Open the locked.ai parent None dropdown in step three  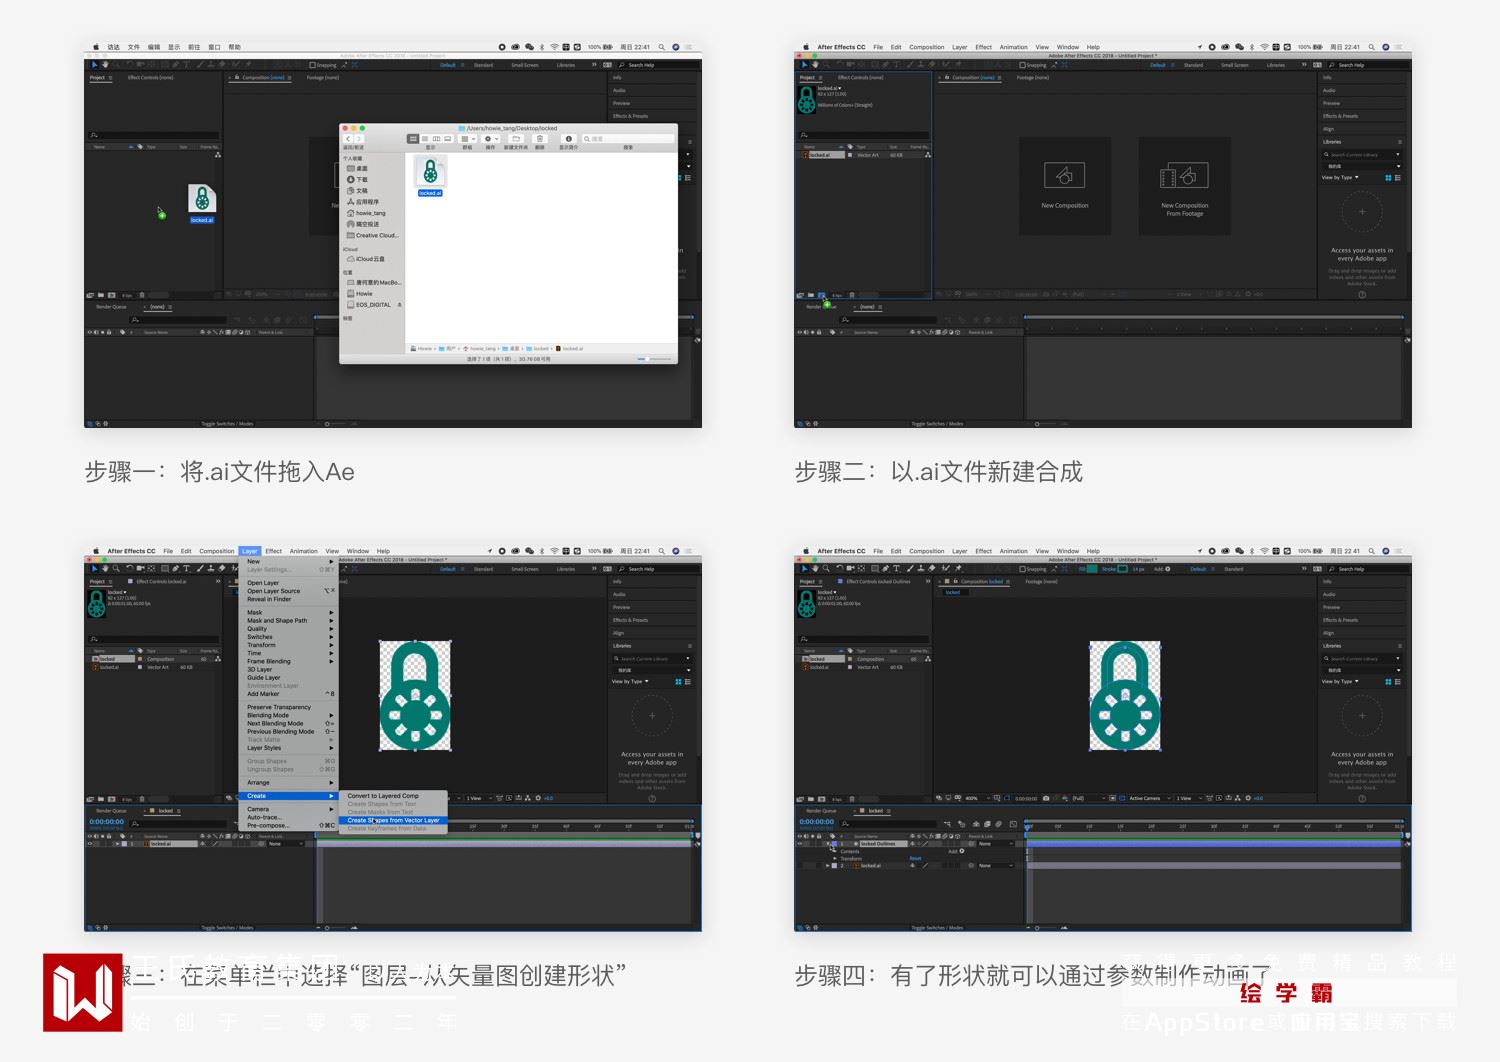286,844
